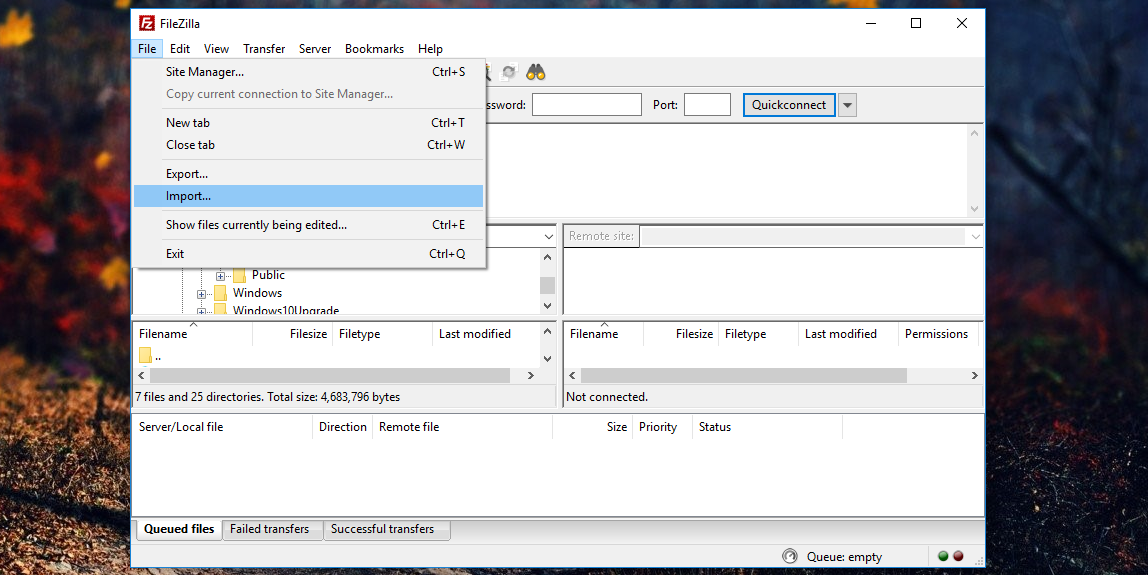Image resolution: width=1148 pixels, height=575 pixels.
Task: Sort remote files by Filename column
Action: [604, 334]
